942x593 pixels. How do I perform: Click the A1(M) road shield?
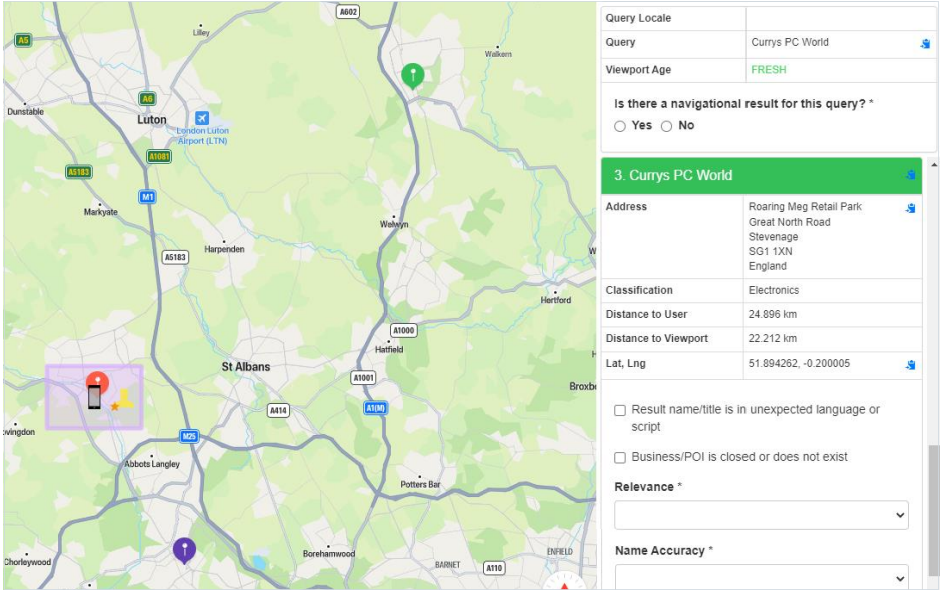pos(376,408)
